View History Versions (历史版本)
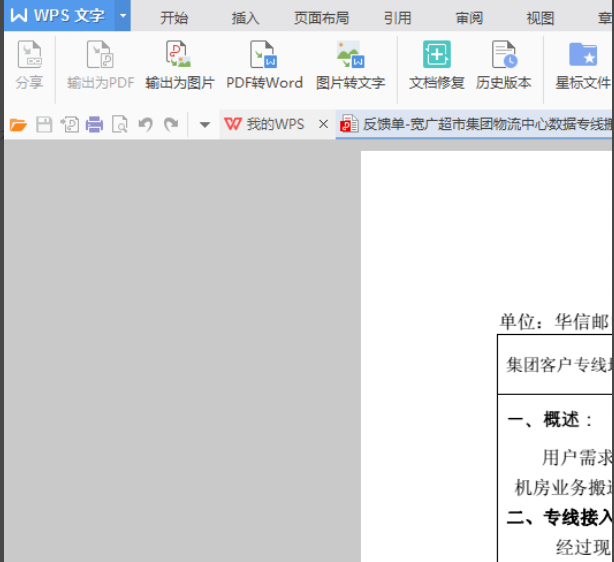614x562 pixels. [x=504, y=56]
